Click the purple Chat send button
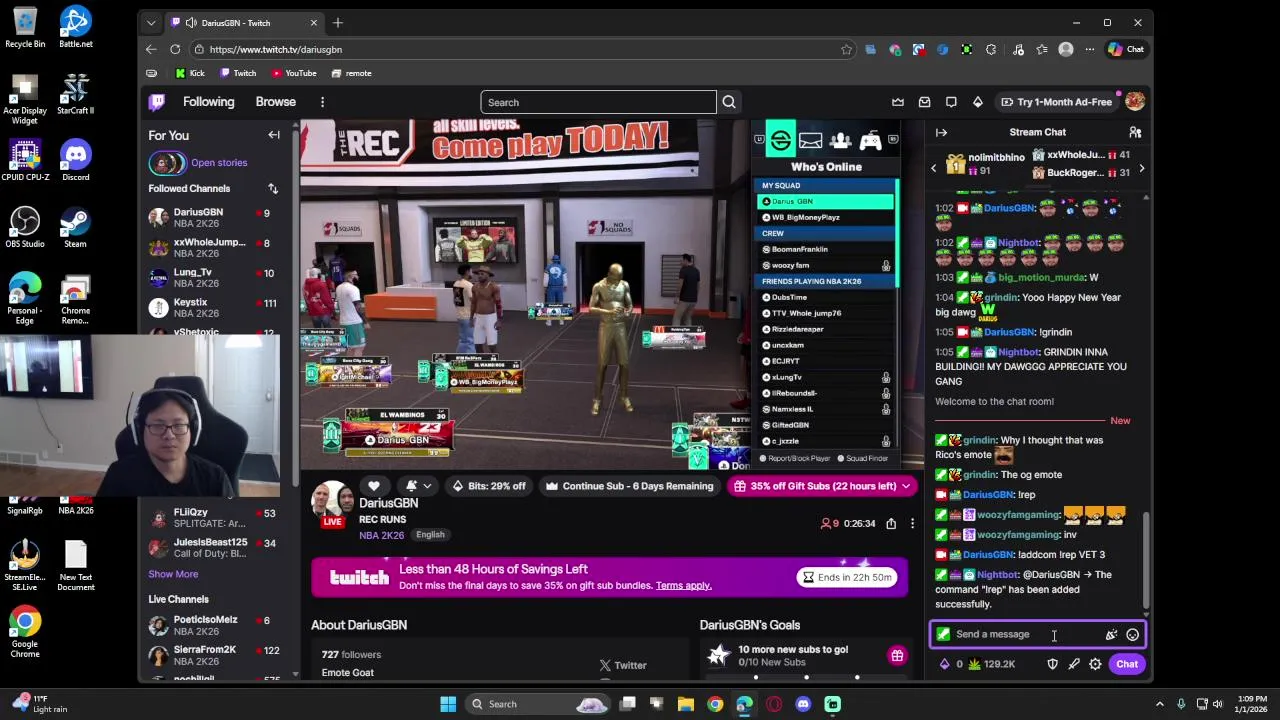The height and width of the screenshot is (720, 1280). point(1127,664)
